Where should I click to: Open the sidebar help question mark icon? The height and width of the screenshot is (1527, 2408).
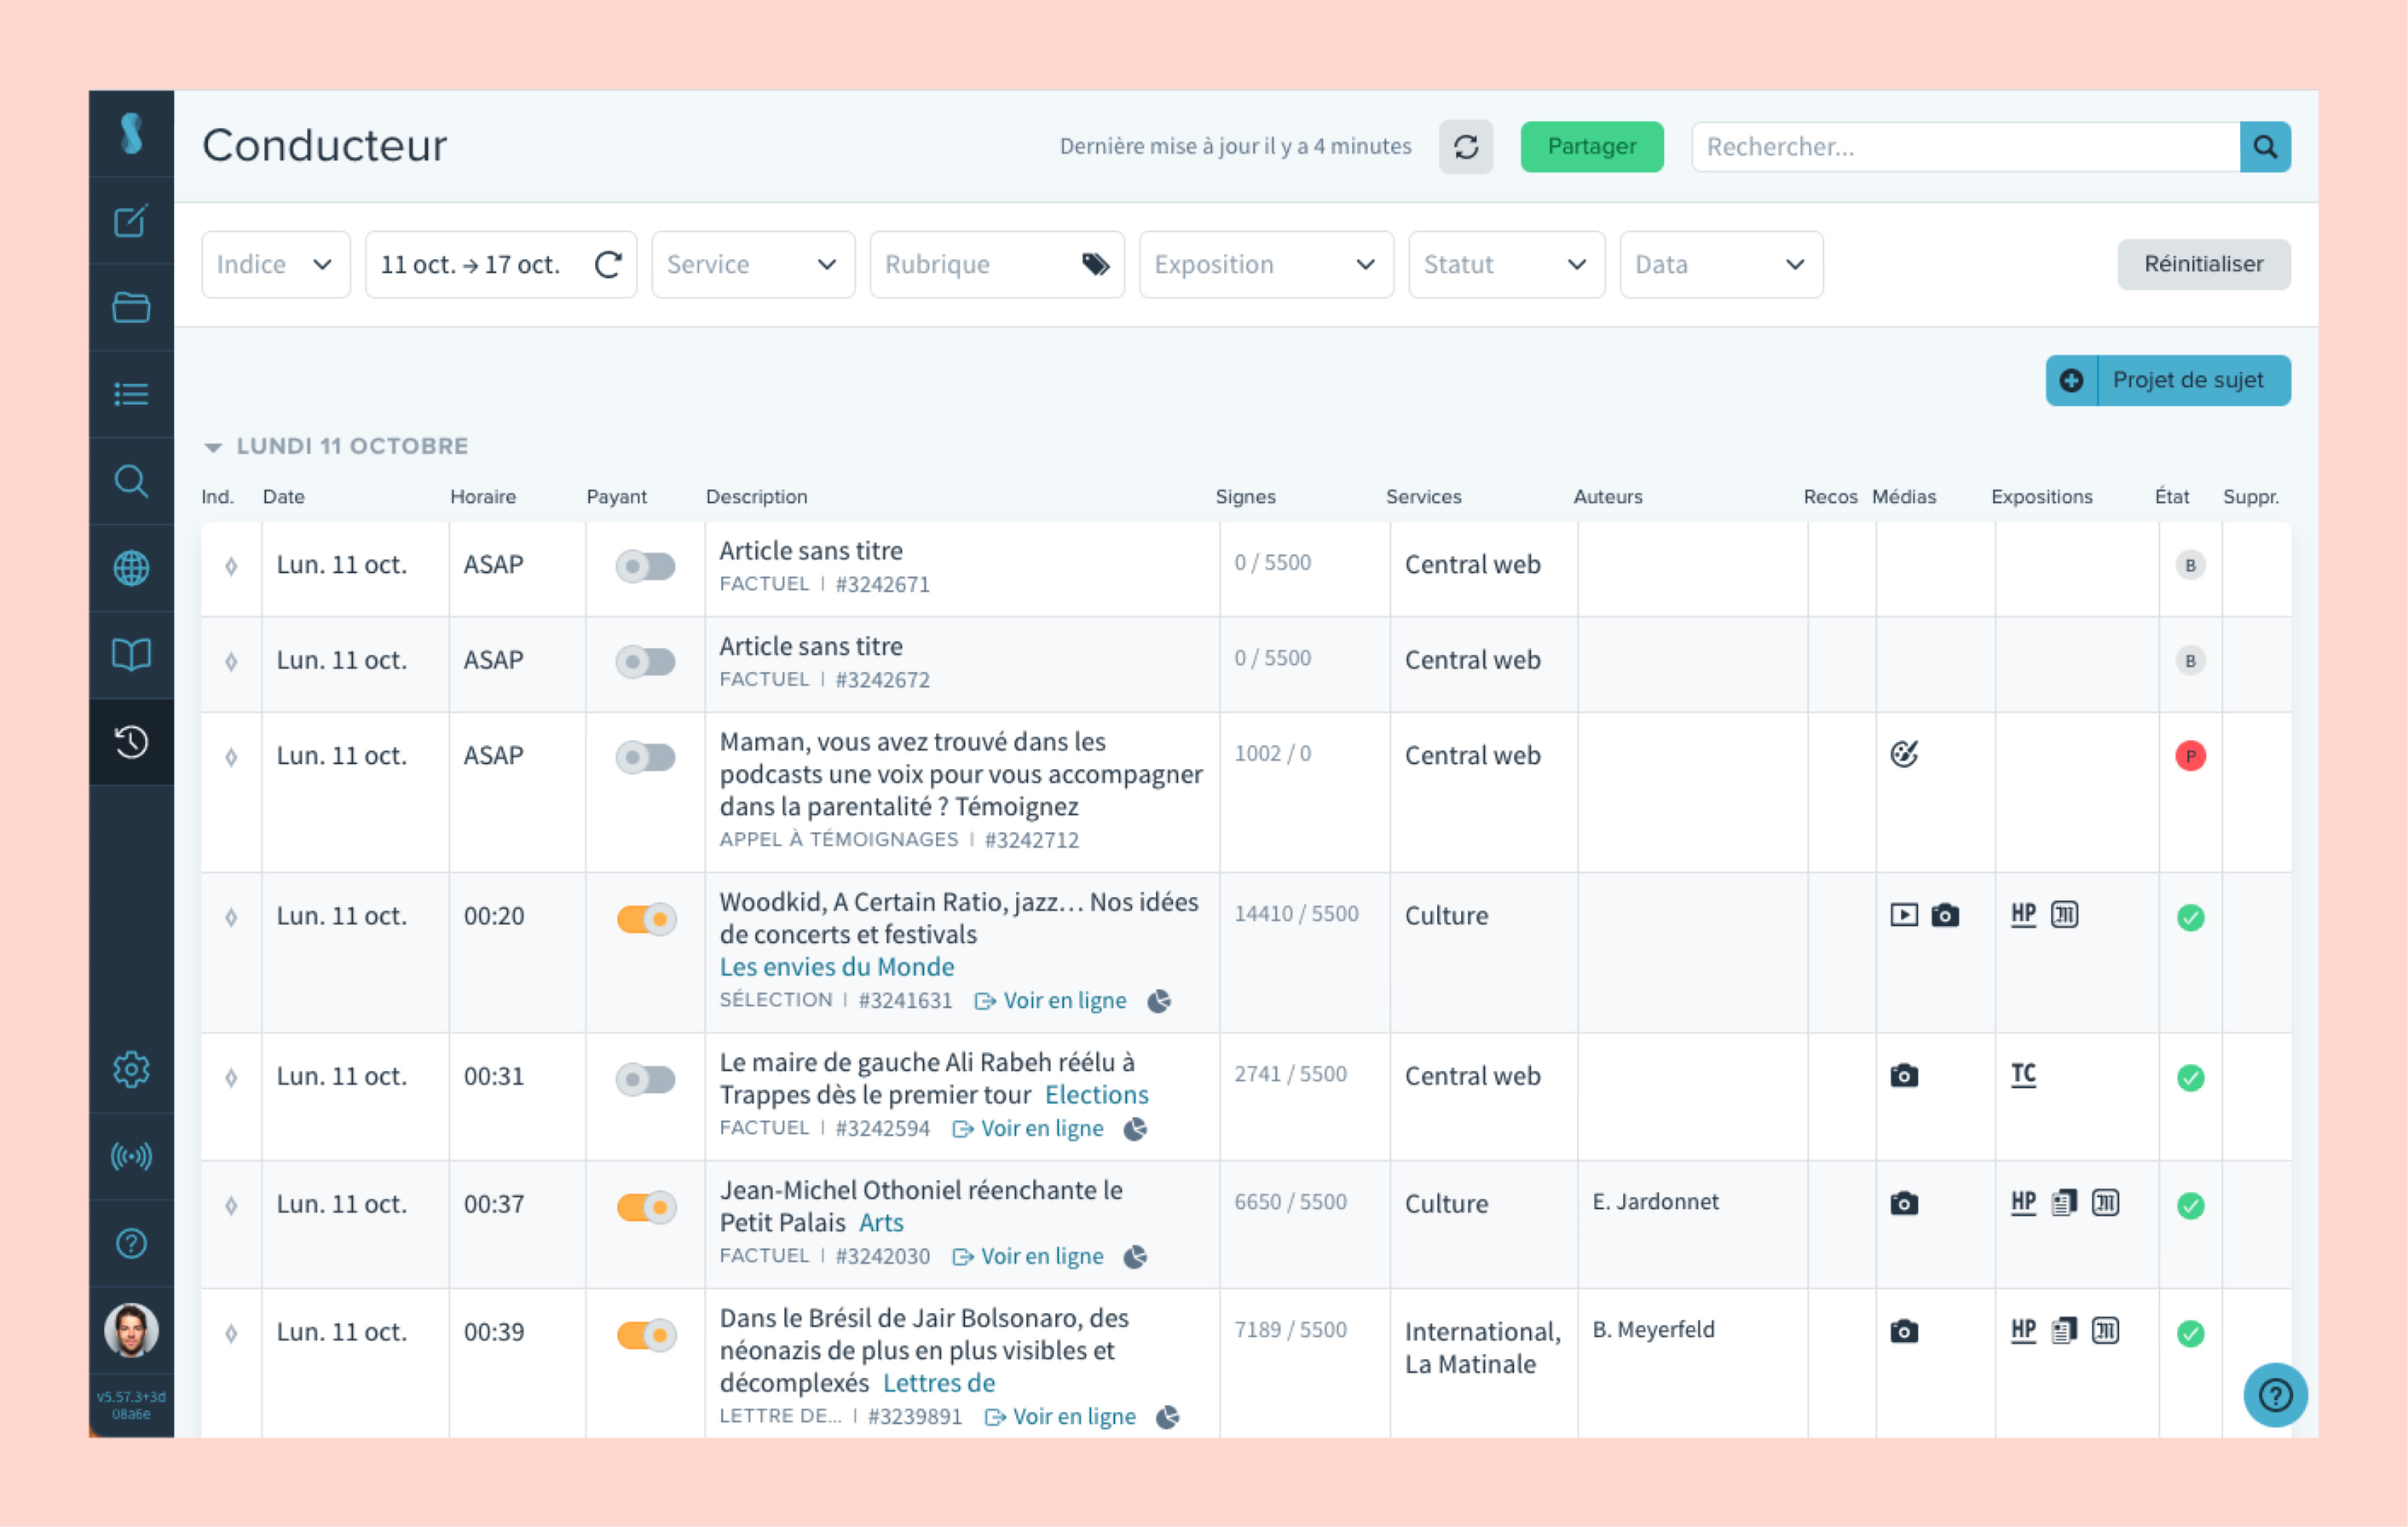coord(131,1243)
